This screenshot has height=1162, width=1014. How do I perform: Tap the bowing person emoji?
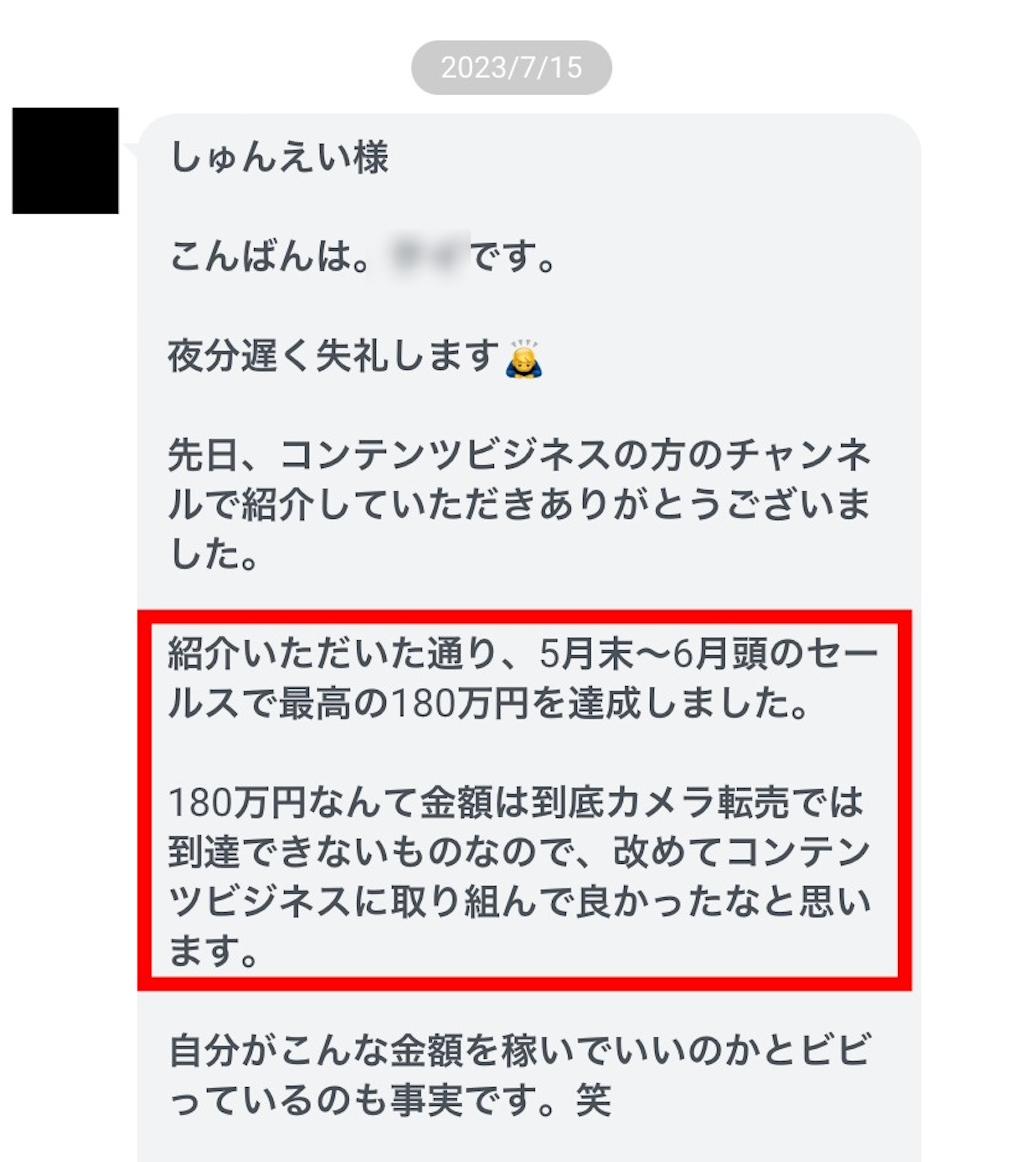click(523, 359)
